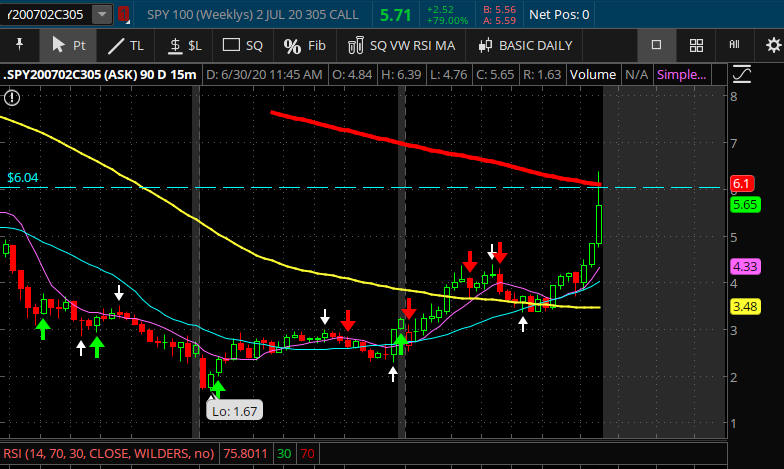Click the Simple... study label
This screenshot has width=784, height=469.
(x=681, y=74)
